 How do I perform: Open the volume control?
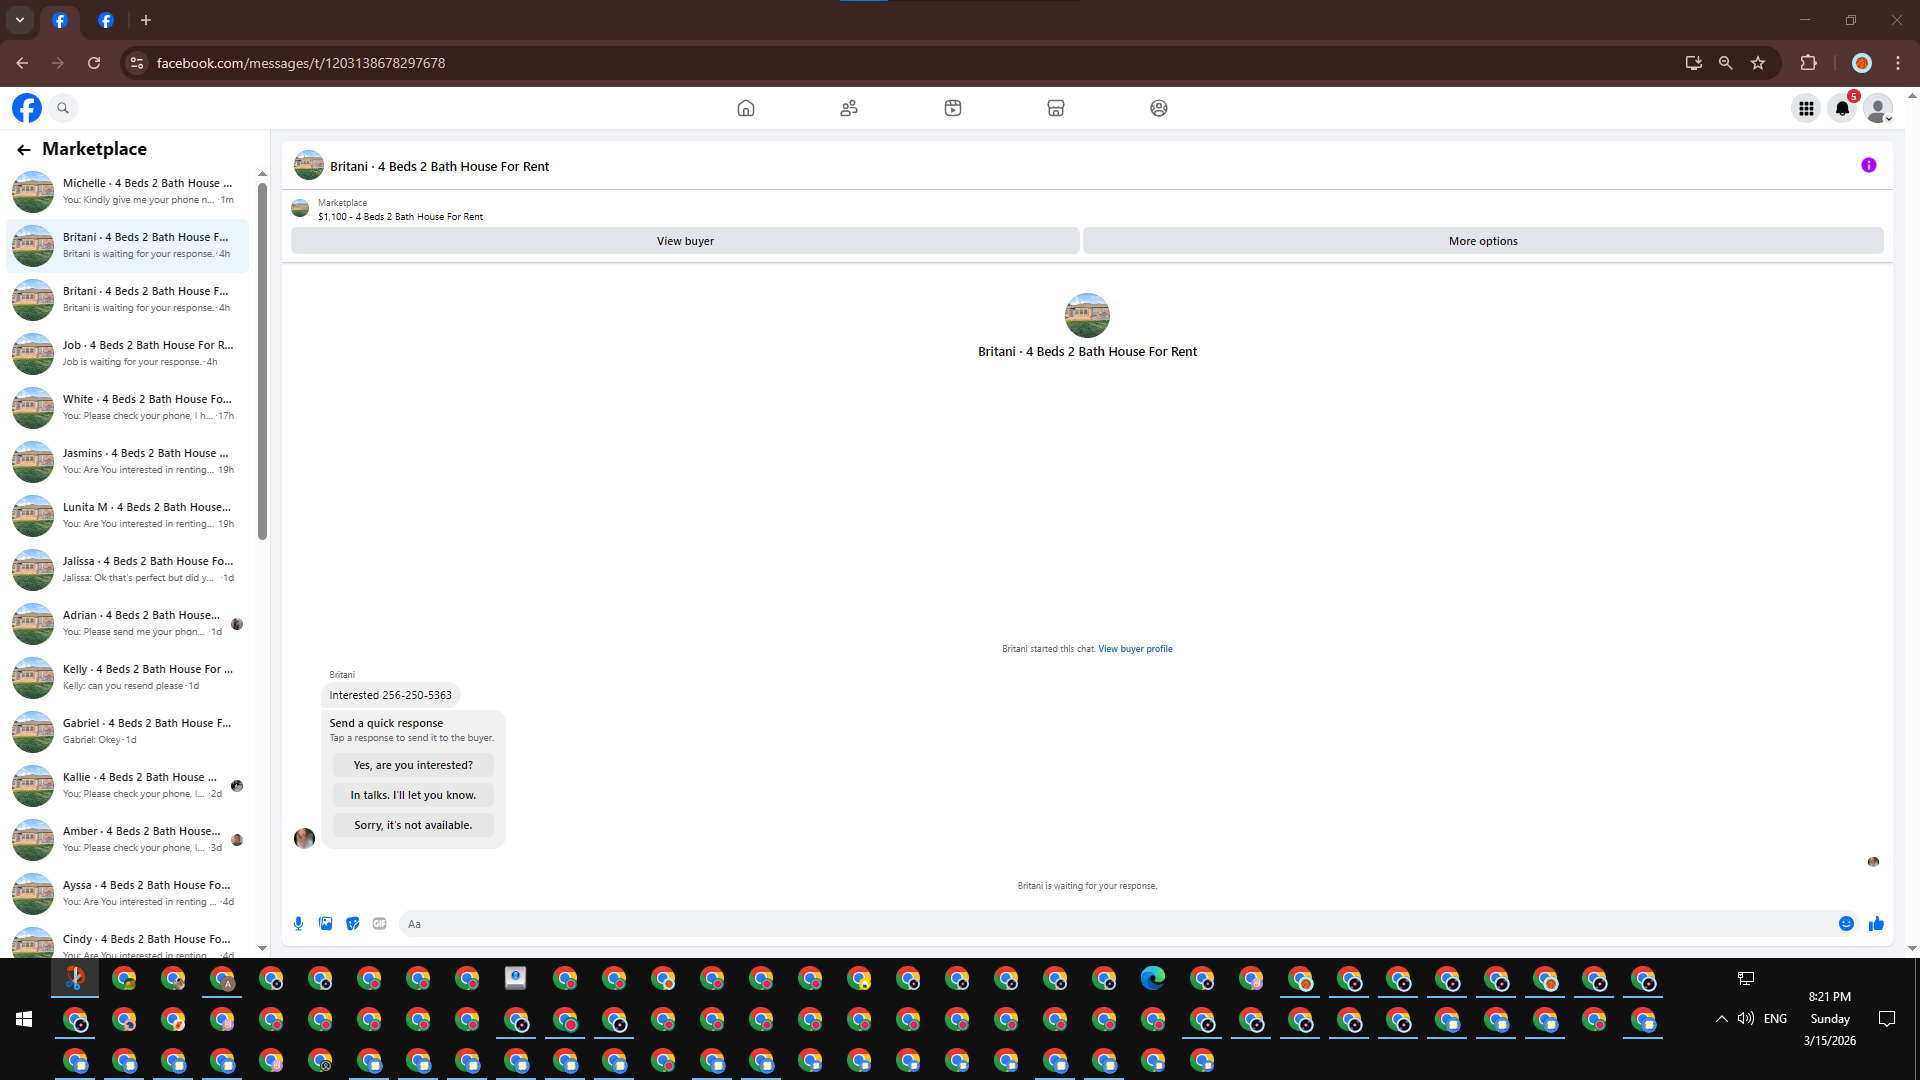pyautogui.click(x=1746, y=1019)
